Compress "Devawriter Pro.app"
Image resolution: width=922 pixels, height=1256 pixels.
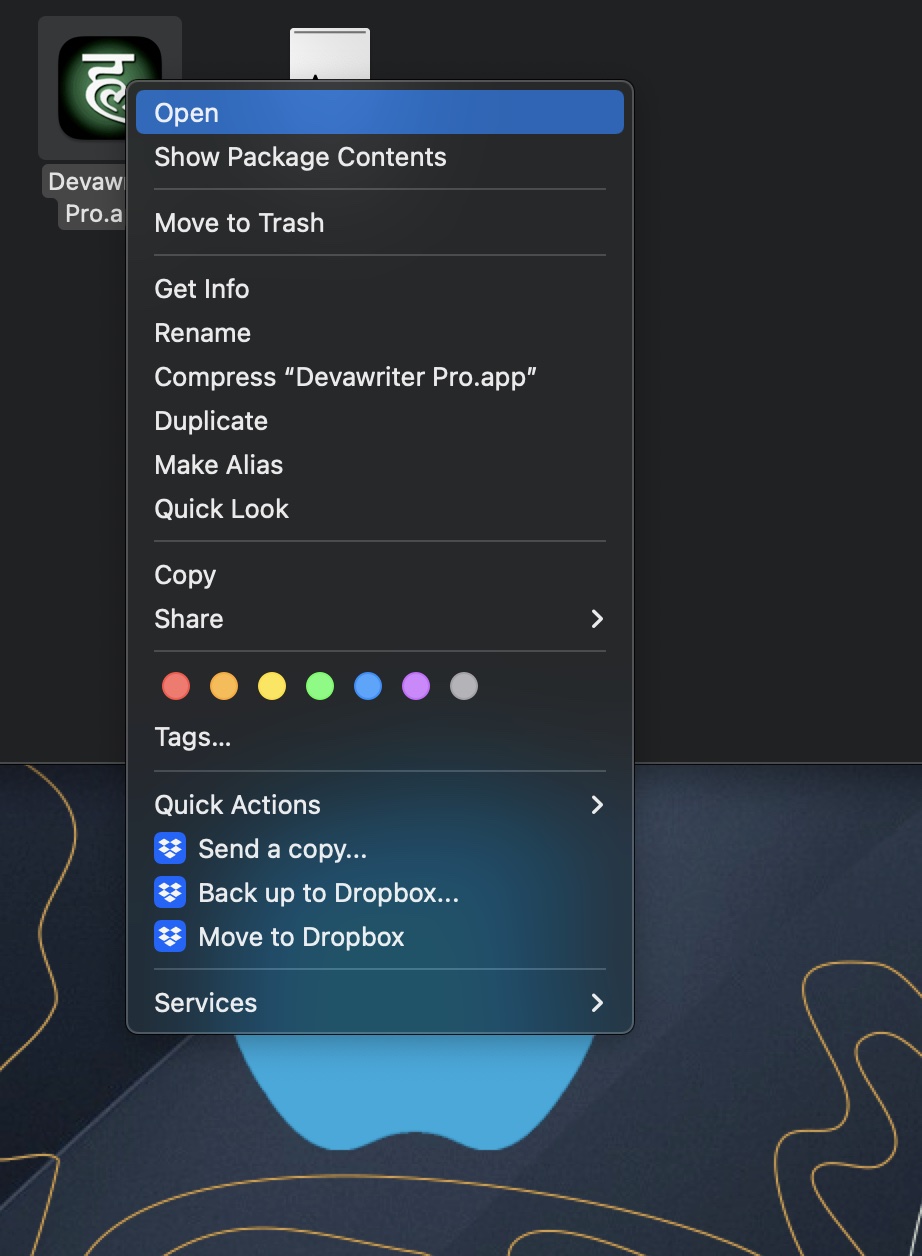click(x=380, y=377)
